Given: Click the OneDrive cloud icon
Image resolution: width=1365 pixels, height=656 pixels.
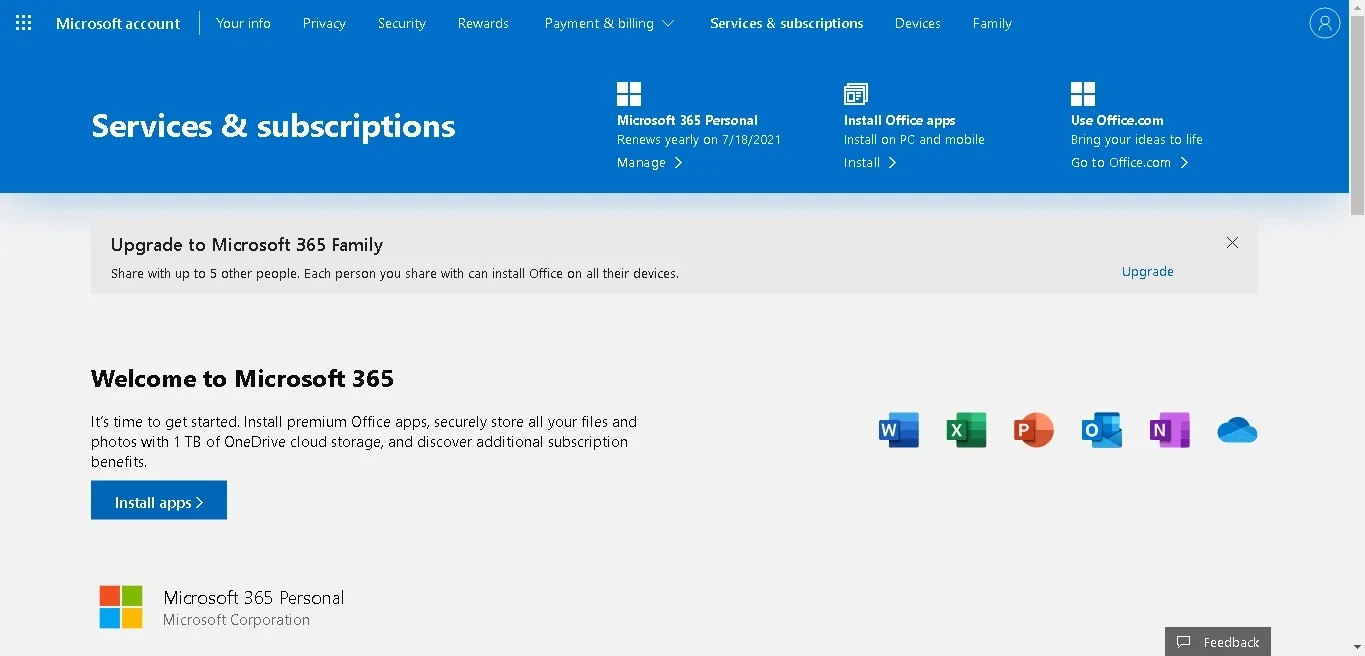Looking at the screenshot, I should [x=1237, y=431].
